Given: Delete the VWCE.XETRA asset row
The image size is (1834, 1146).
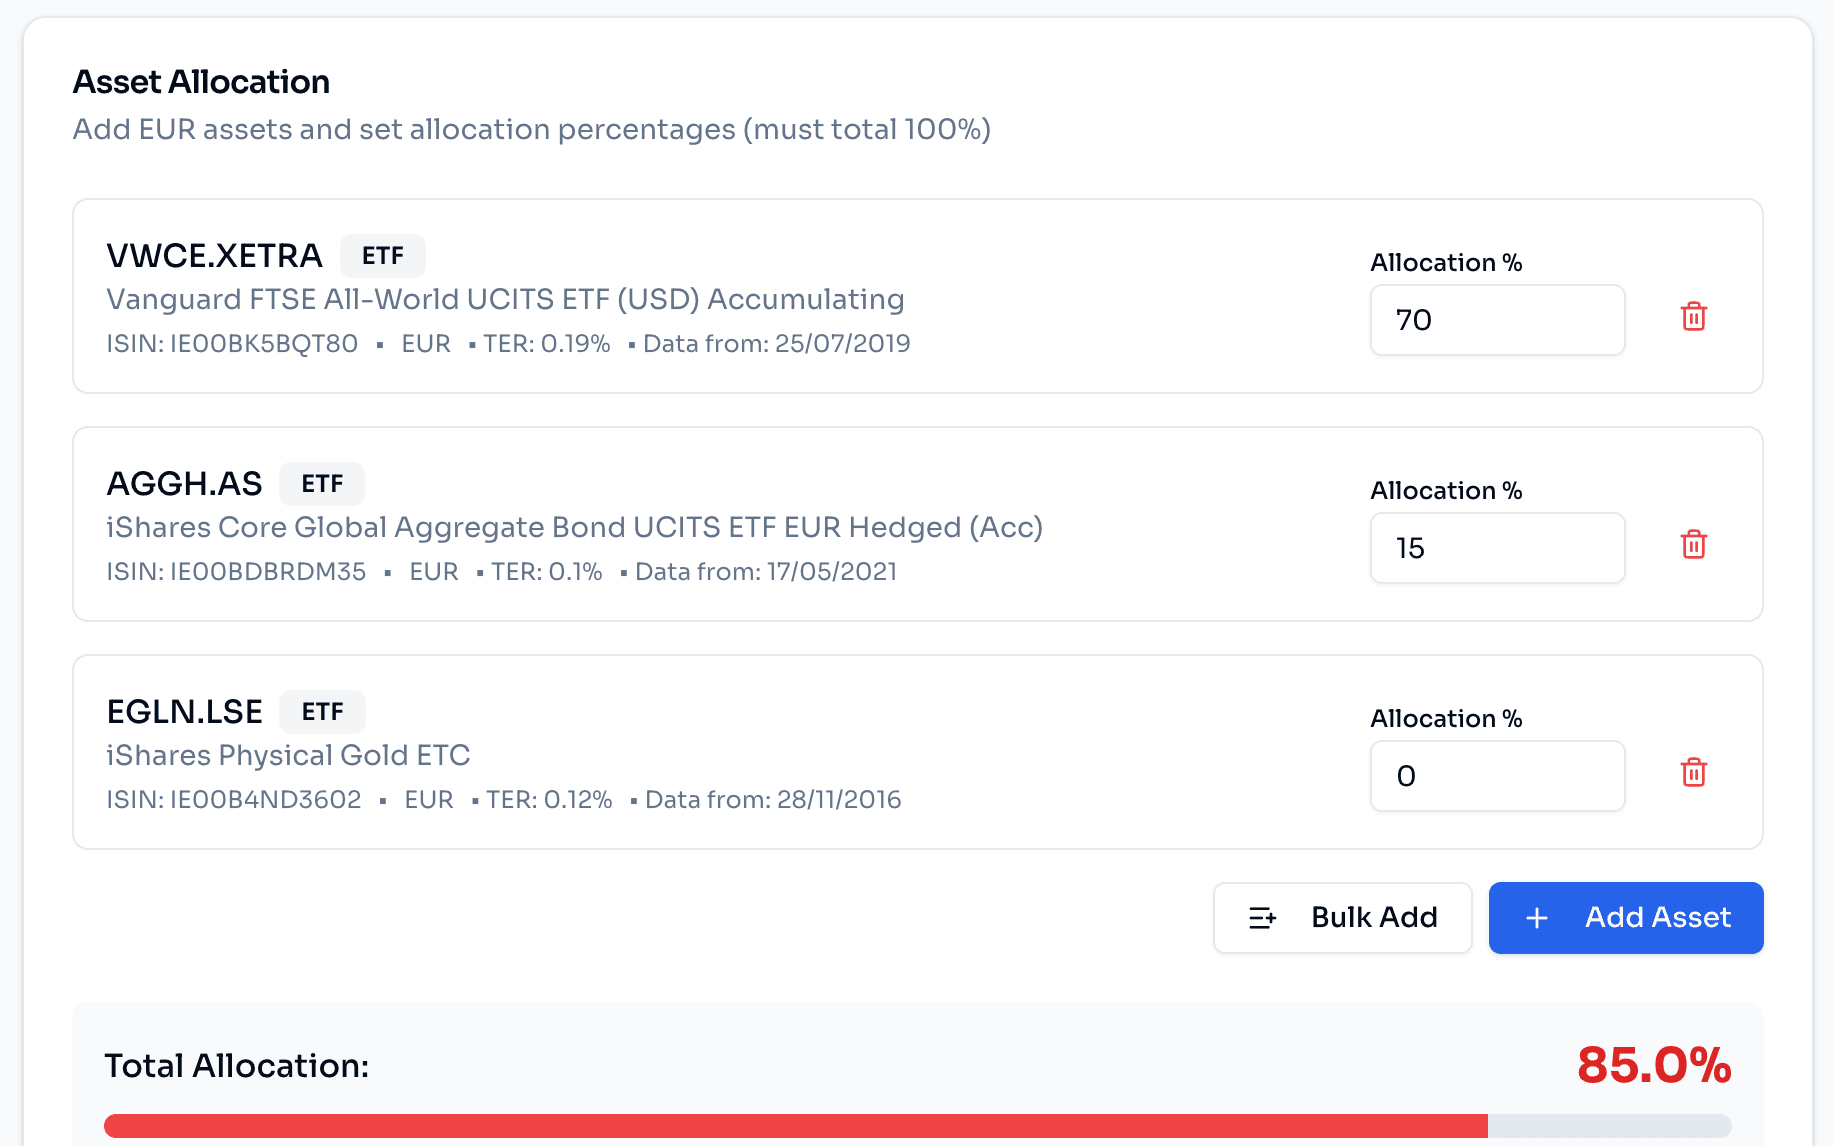Looking at the screenshot, I should (x=1693, y=317).
